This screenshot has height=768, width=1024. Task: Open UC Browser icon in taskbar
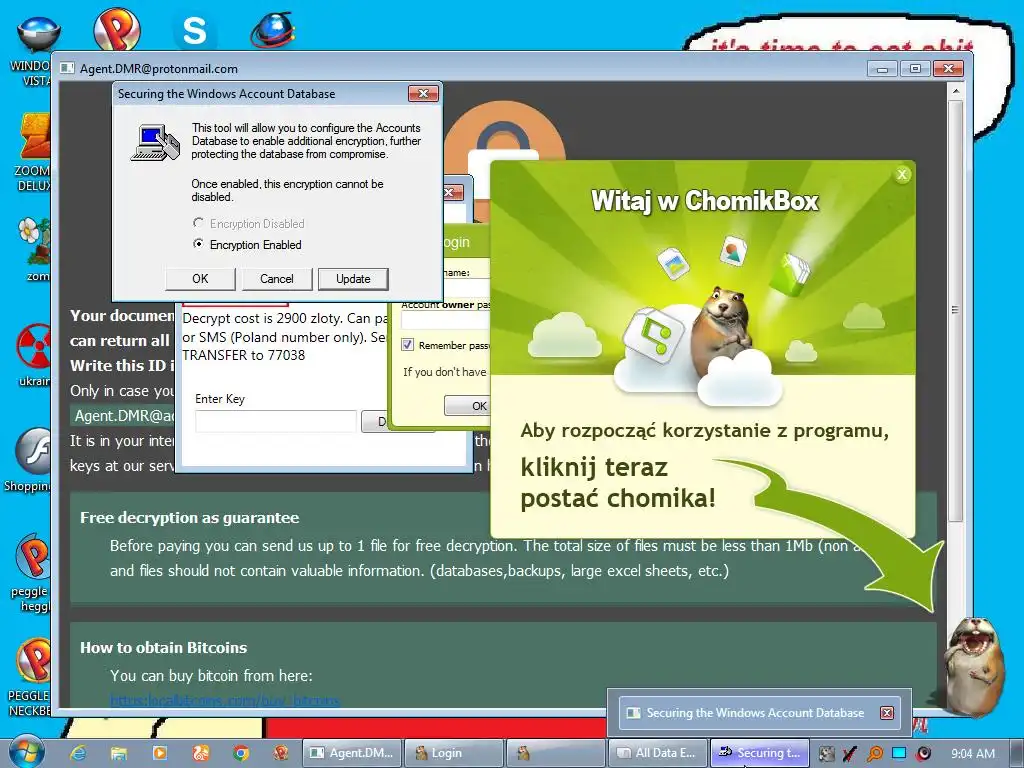click(200, 753)
